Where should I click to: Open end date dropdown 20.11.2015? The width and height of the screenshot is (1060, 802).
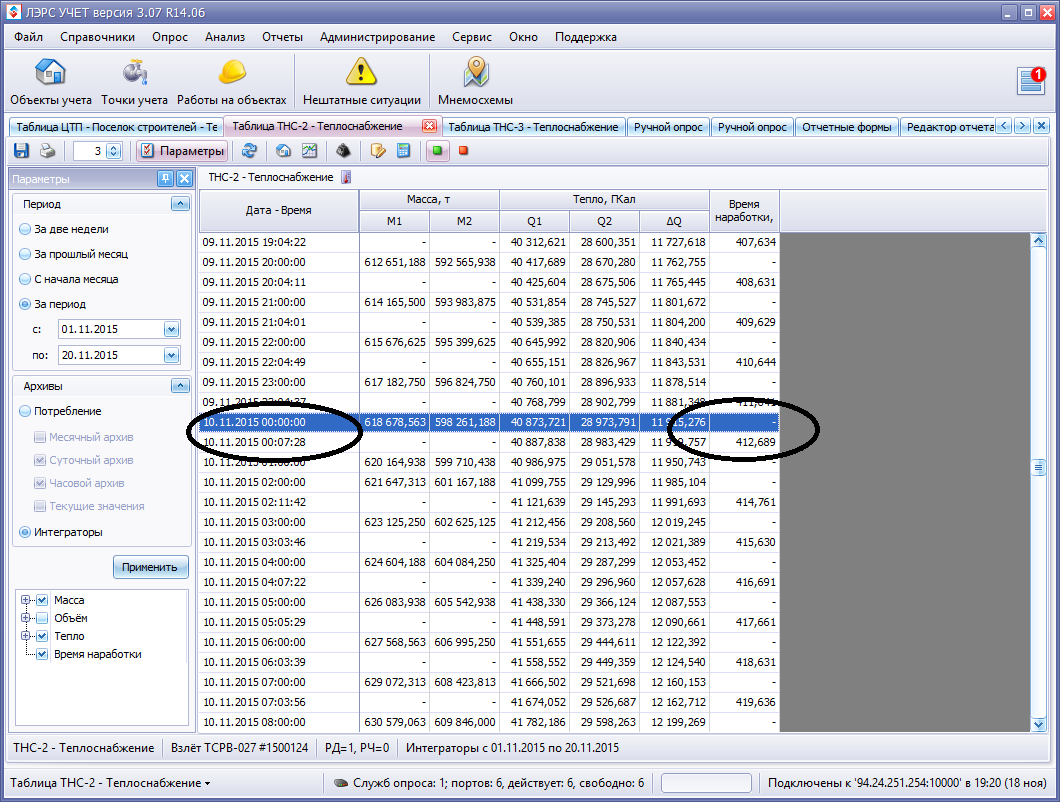[x=172, y=355]
